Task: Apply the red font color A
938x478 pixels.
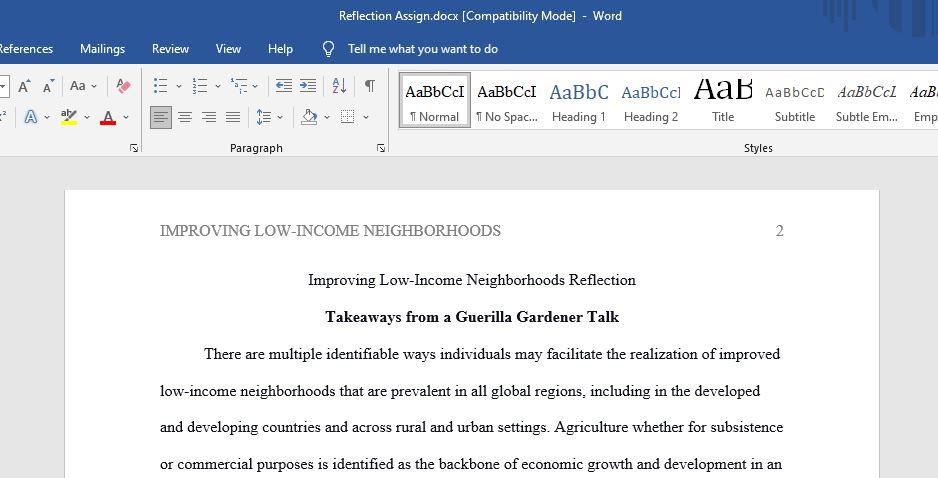Action: click(108, 117)
